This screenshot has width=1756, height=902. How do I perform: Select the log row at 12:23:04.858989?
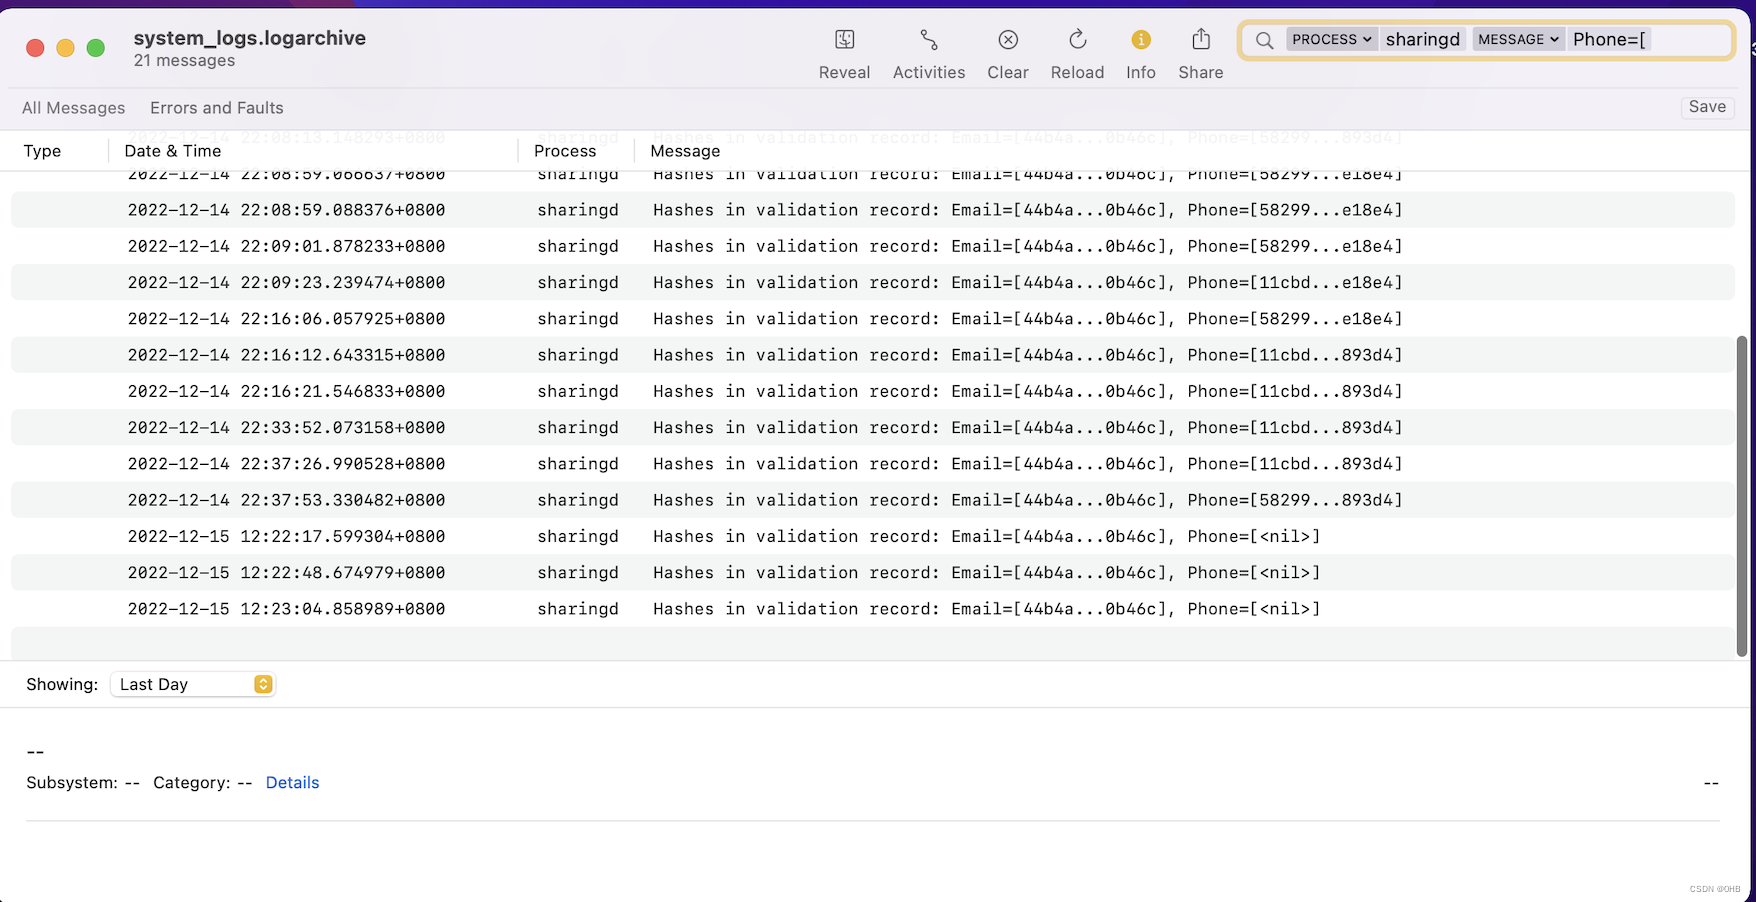[x=872, y=609]
